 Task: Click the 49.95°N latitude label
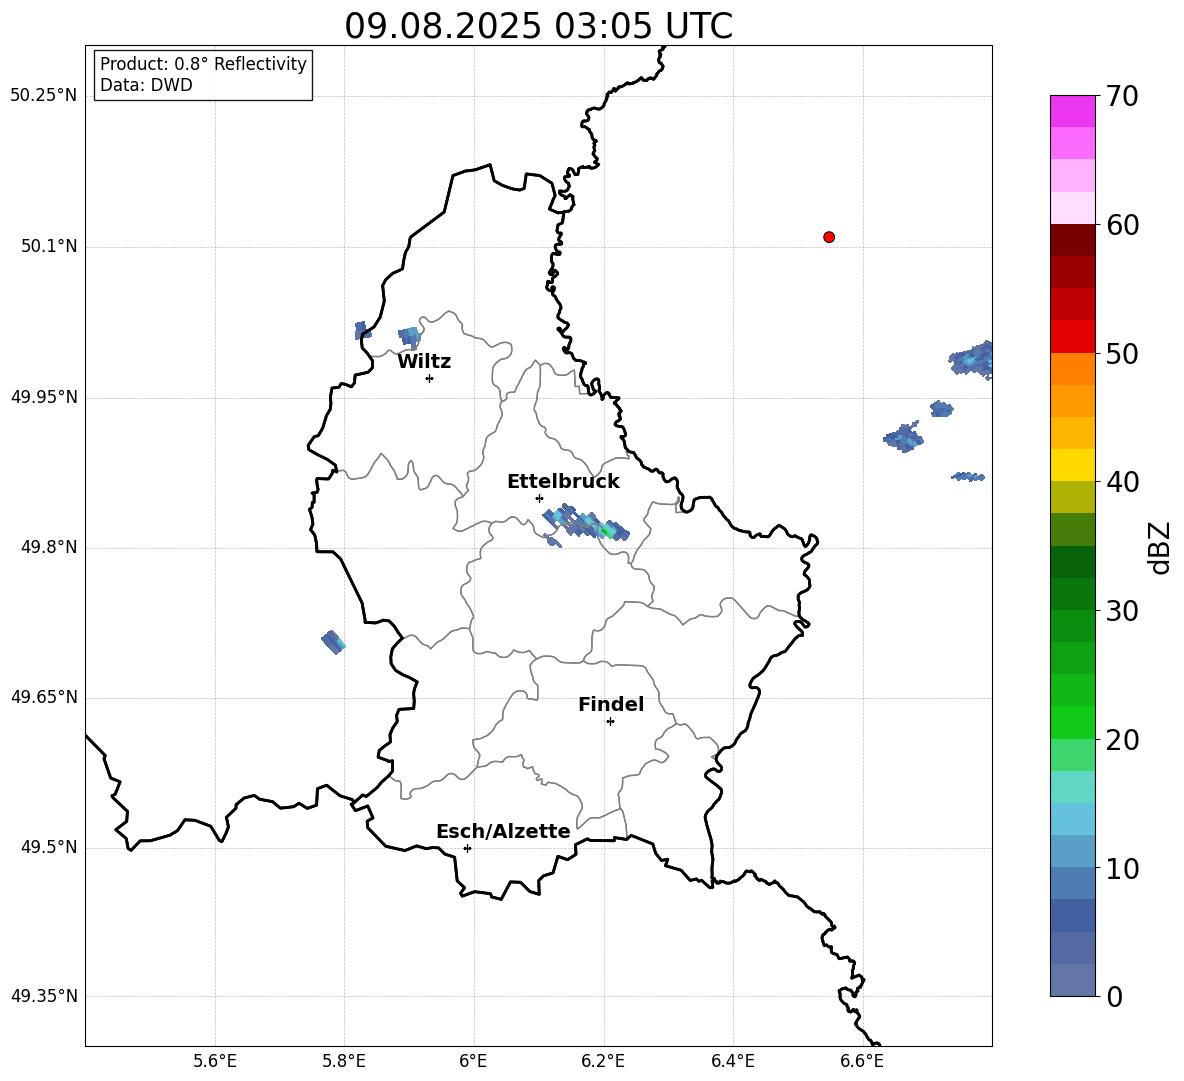pos(44,397)
